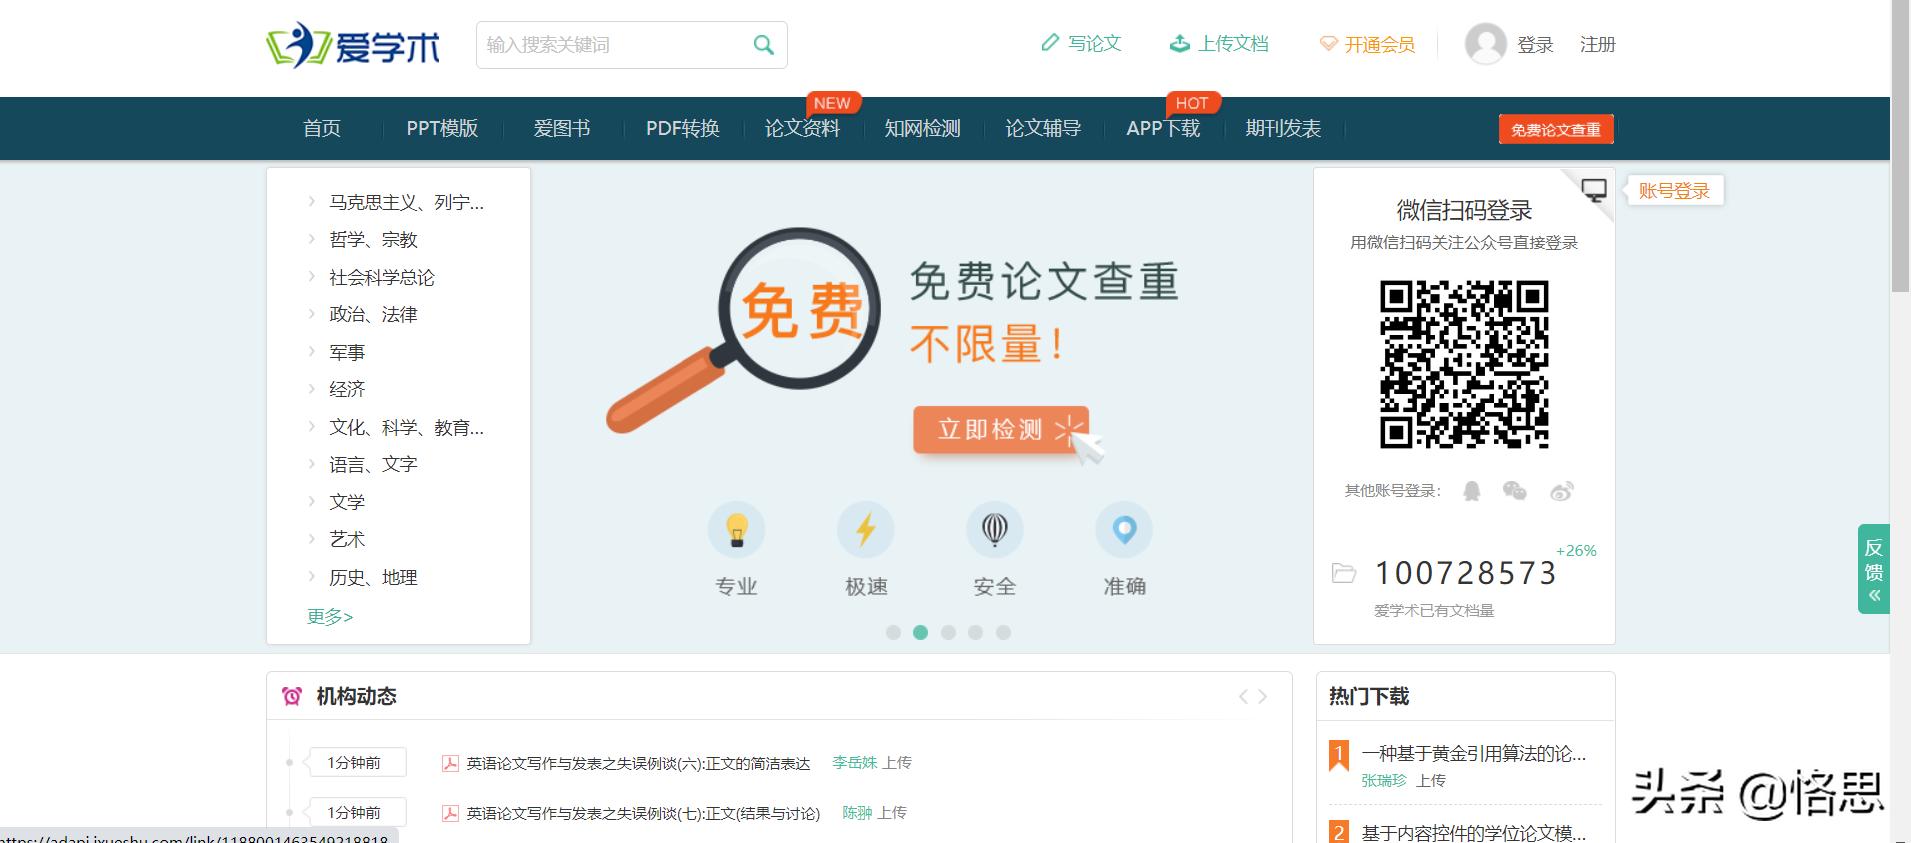Open 英语论文写作...(六):正文的简洁表达 document
The image size is (1911, 843).
[x=638, y=763]
